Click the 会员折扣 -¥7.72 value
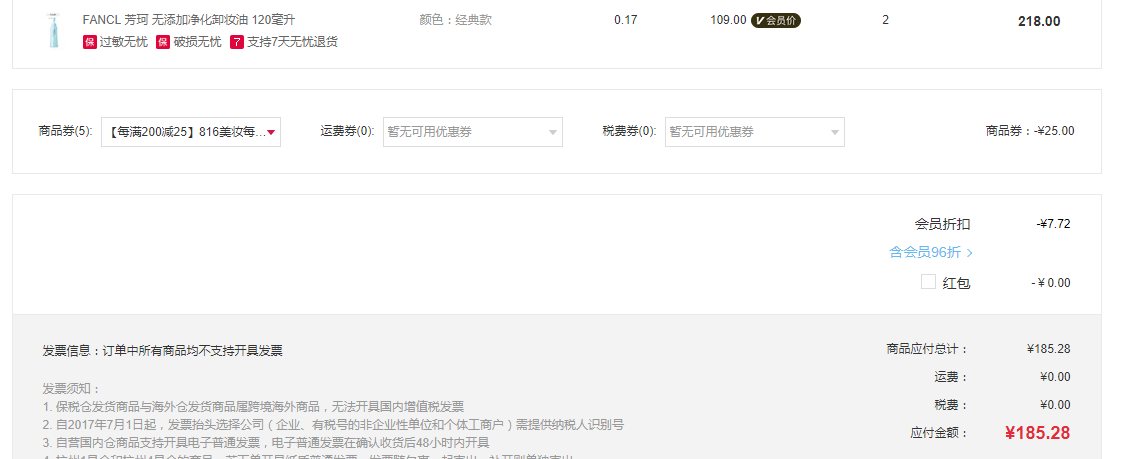This screenshot has height=459, width=1124. 1053,224
